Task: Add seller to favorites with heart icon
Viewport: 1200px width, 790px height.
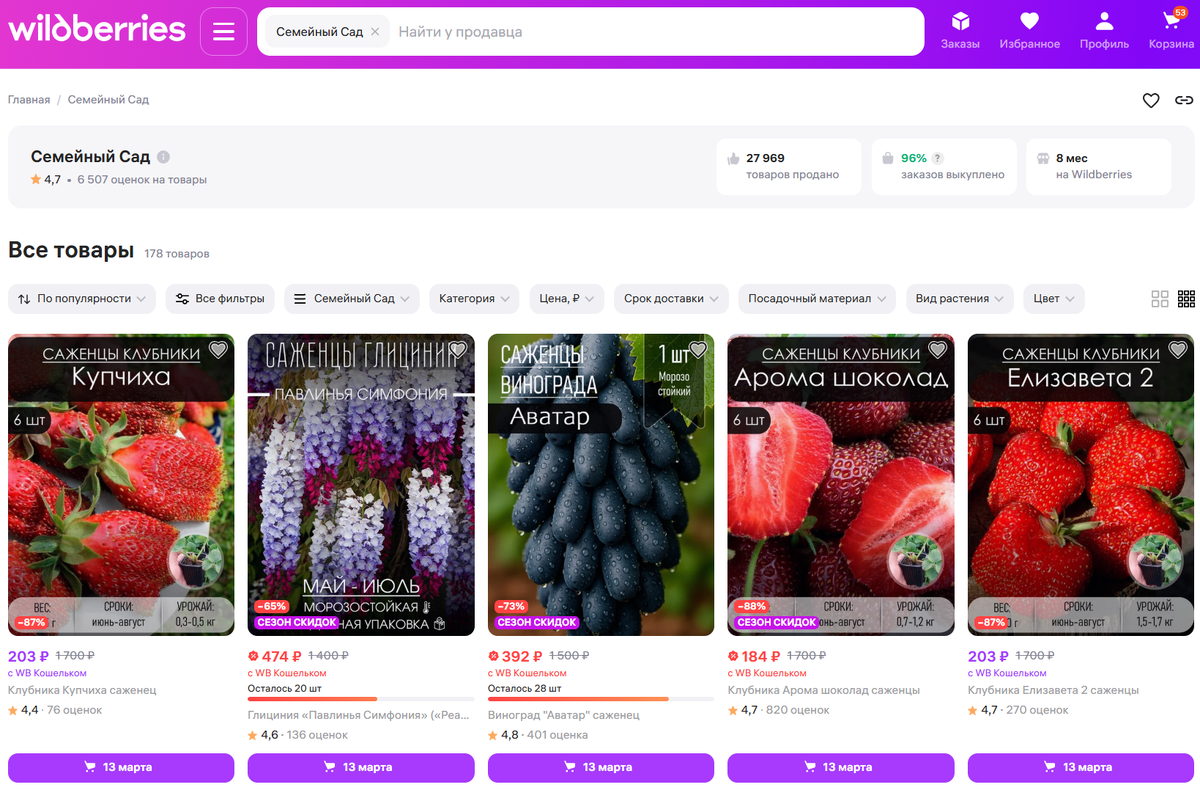Action: tap(1151, 100)
